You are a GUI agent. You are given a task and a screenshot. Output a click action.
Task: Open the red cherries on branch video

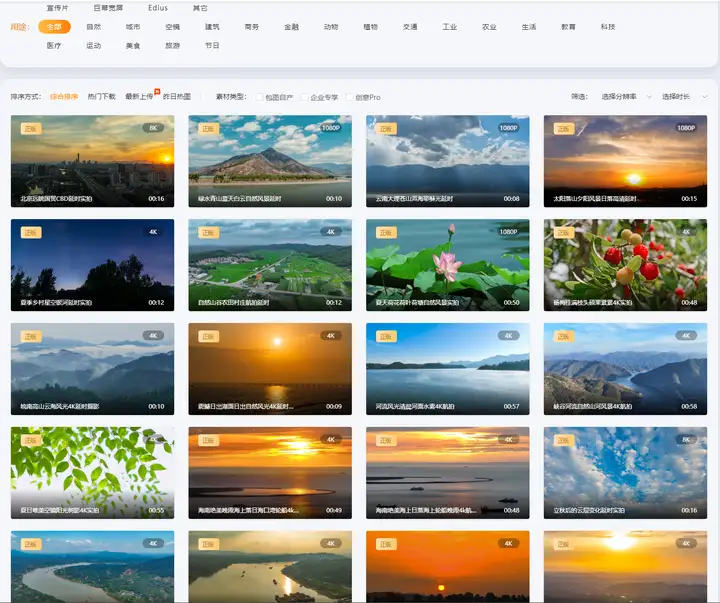click(x=625, y=265)
